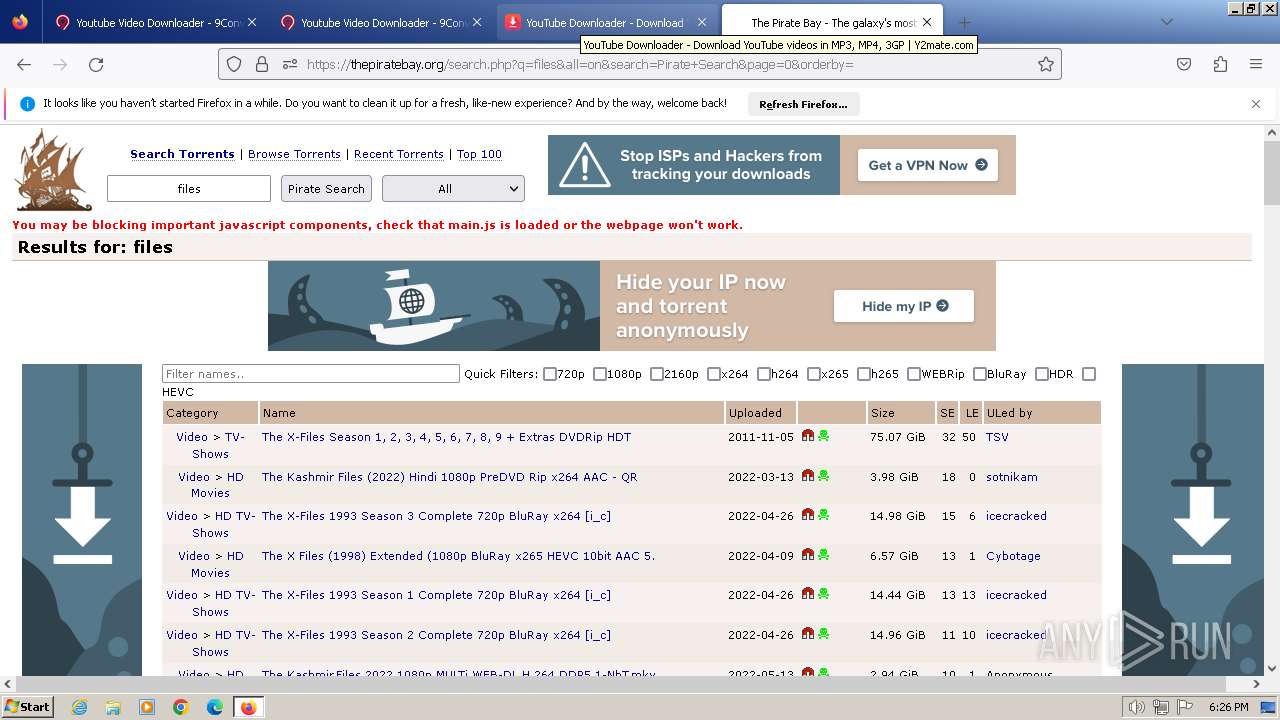Click green skull icon for X-Files Season 3 row

[x=823, y=515]
